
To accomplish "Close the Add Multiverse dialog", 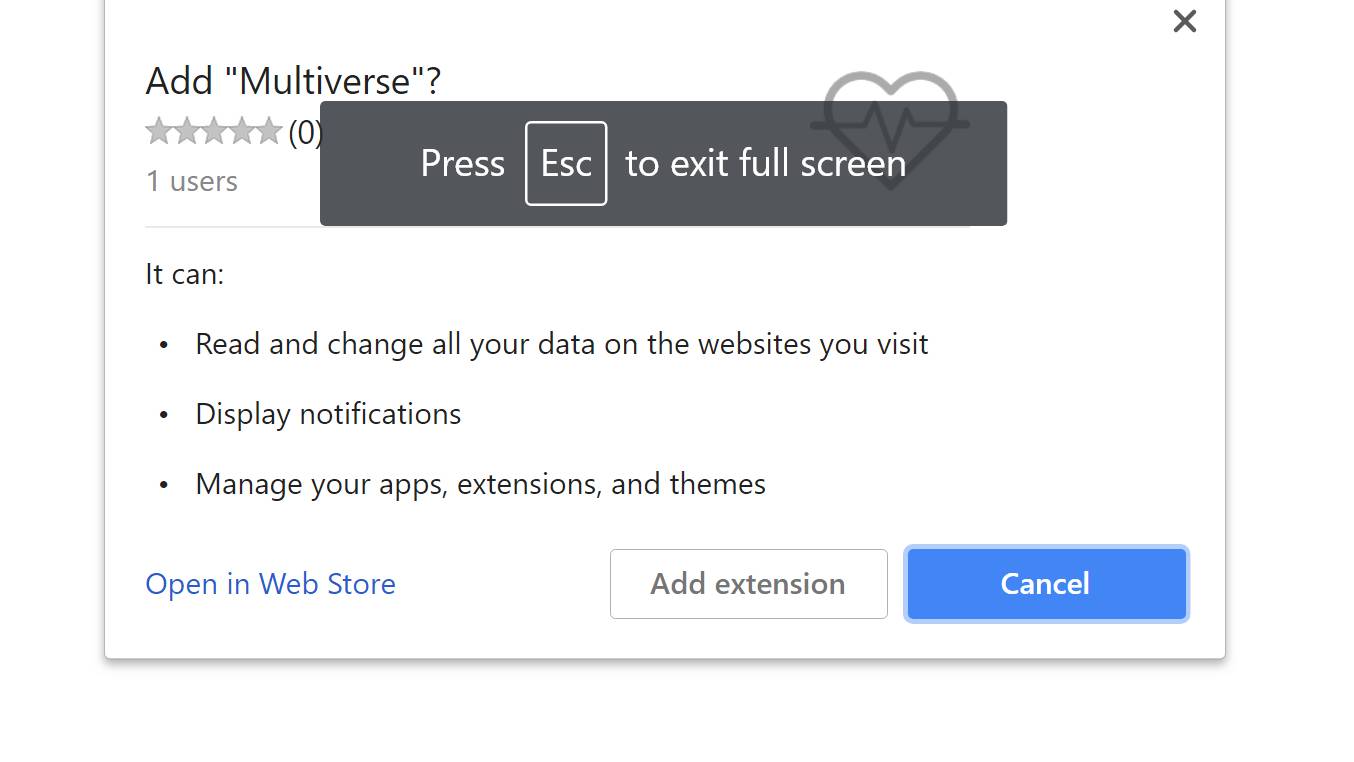I will point(1184,21).
